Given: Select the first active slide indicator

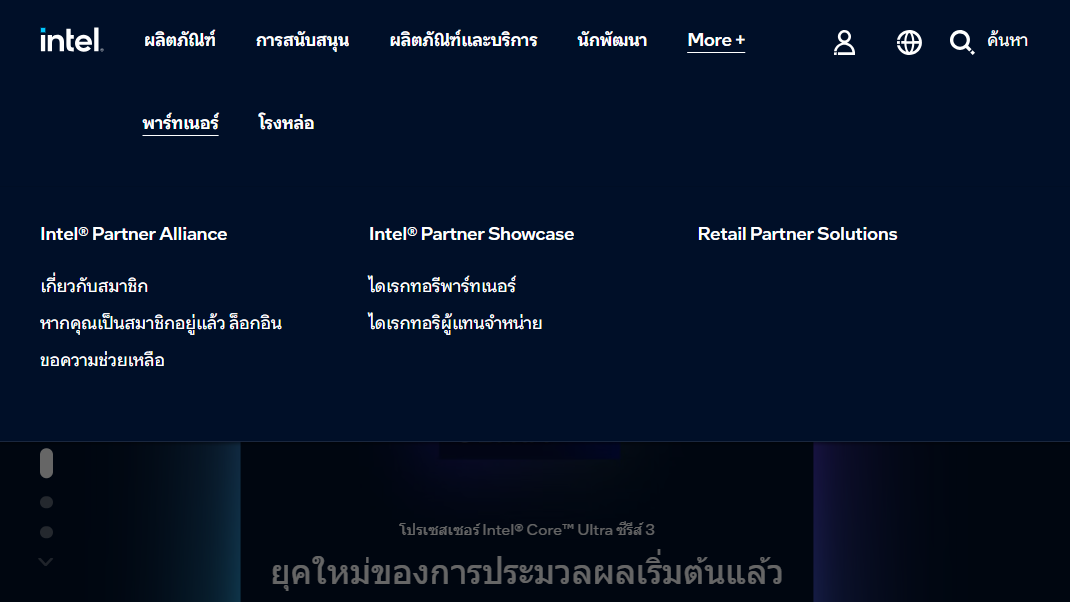Looking at the screenshot, I should point(46,463).
